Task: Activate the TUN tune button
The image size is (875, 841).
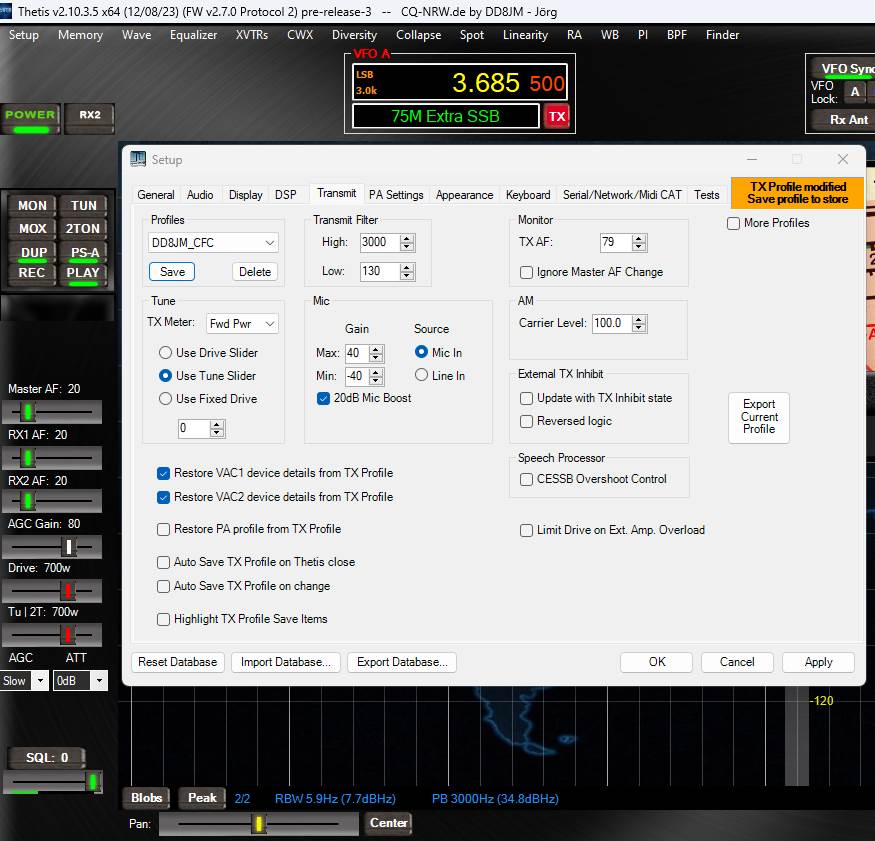Action: [83, 205]
